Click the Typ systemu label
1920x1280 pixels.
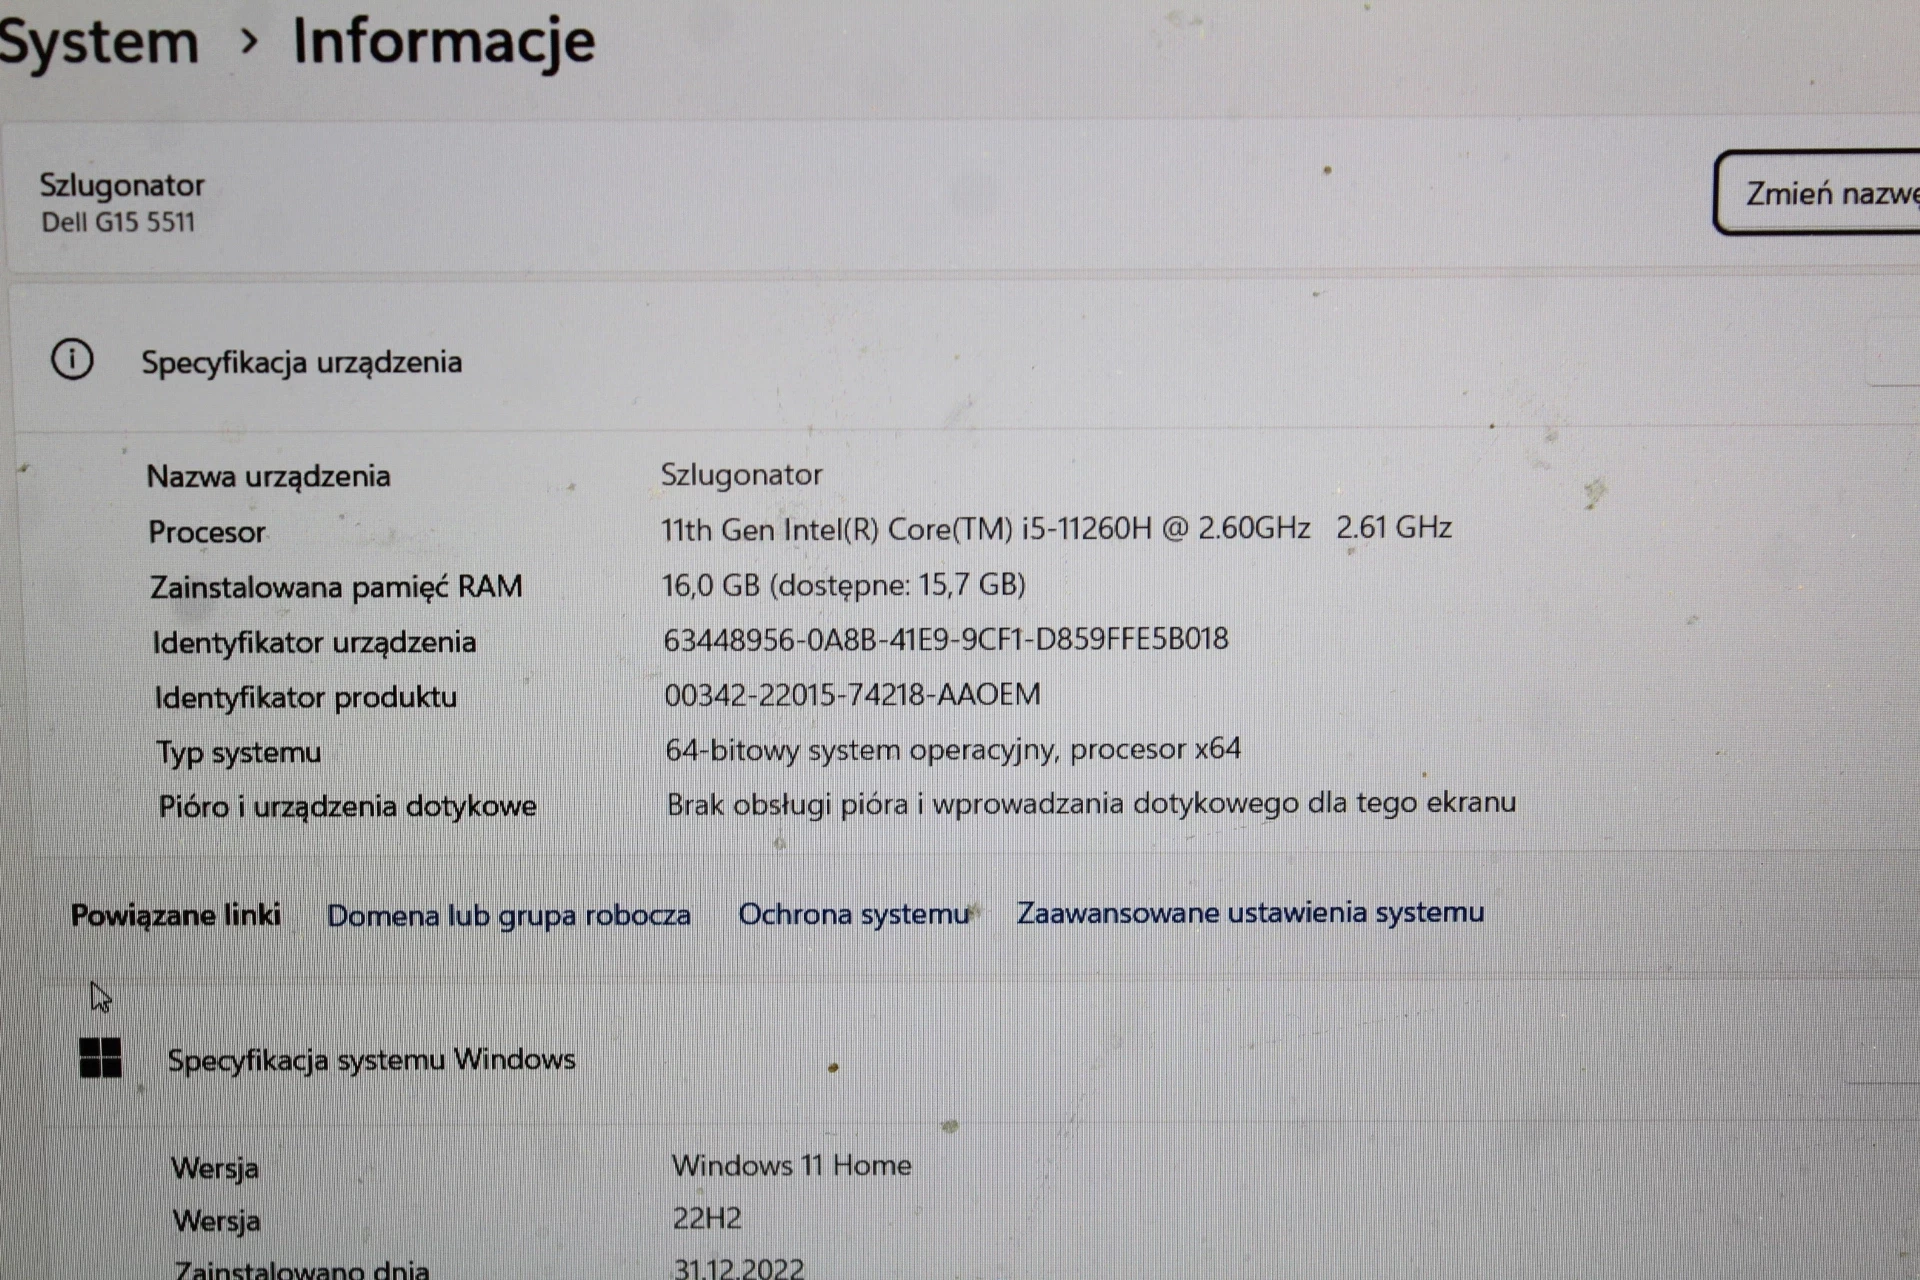coord(239,752)
